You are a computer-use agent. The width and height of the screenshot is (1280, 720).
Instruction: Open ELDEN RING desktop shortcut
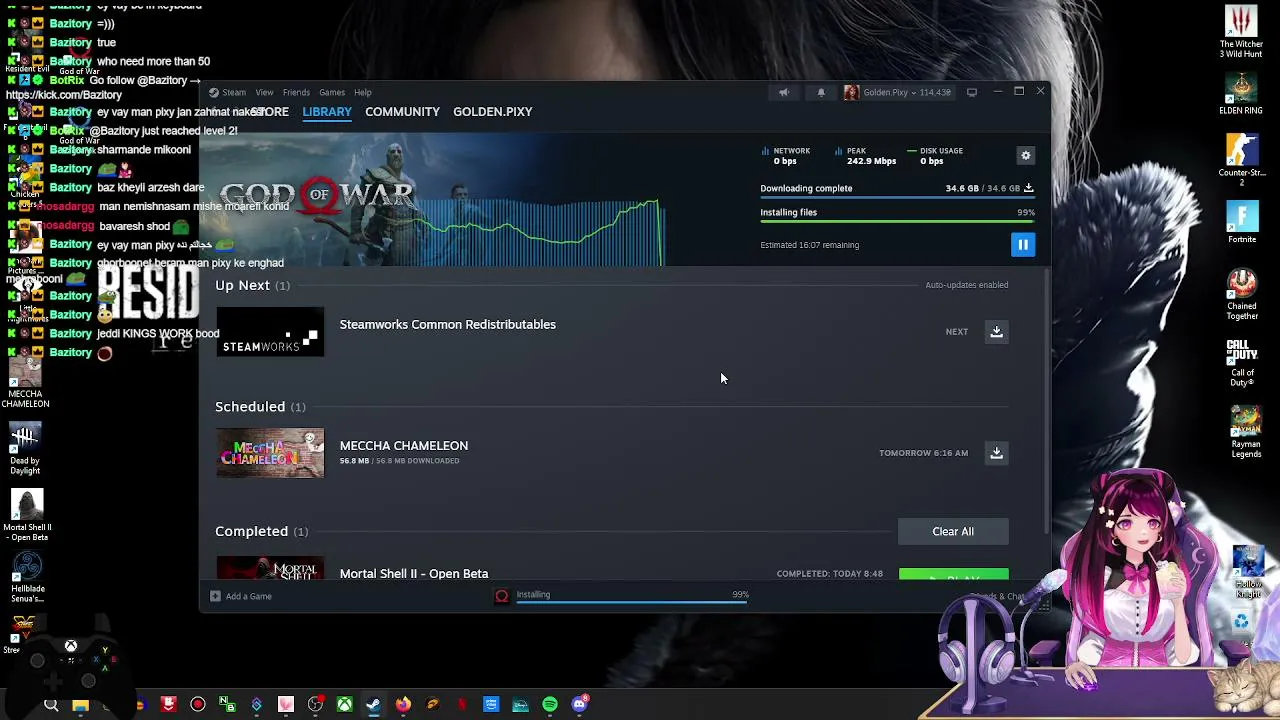1241,94
